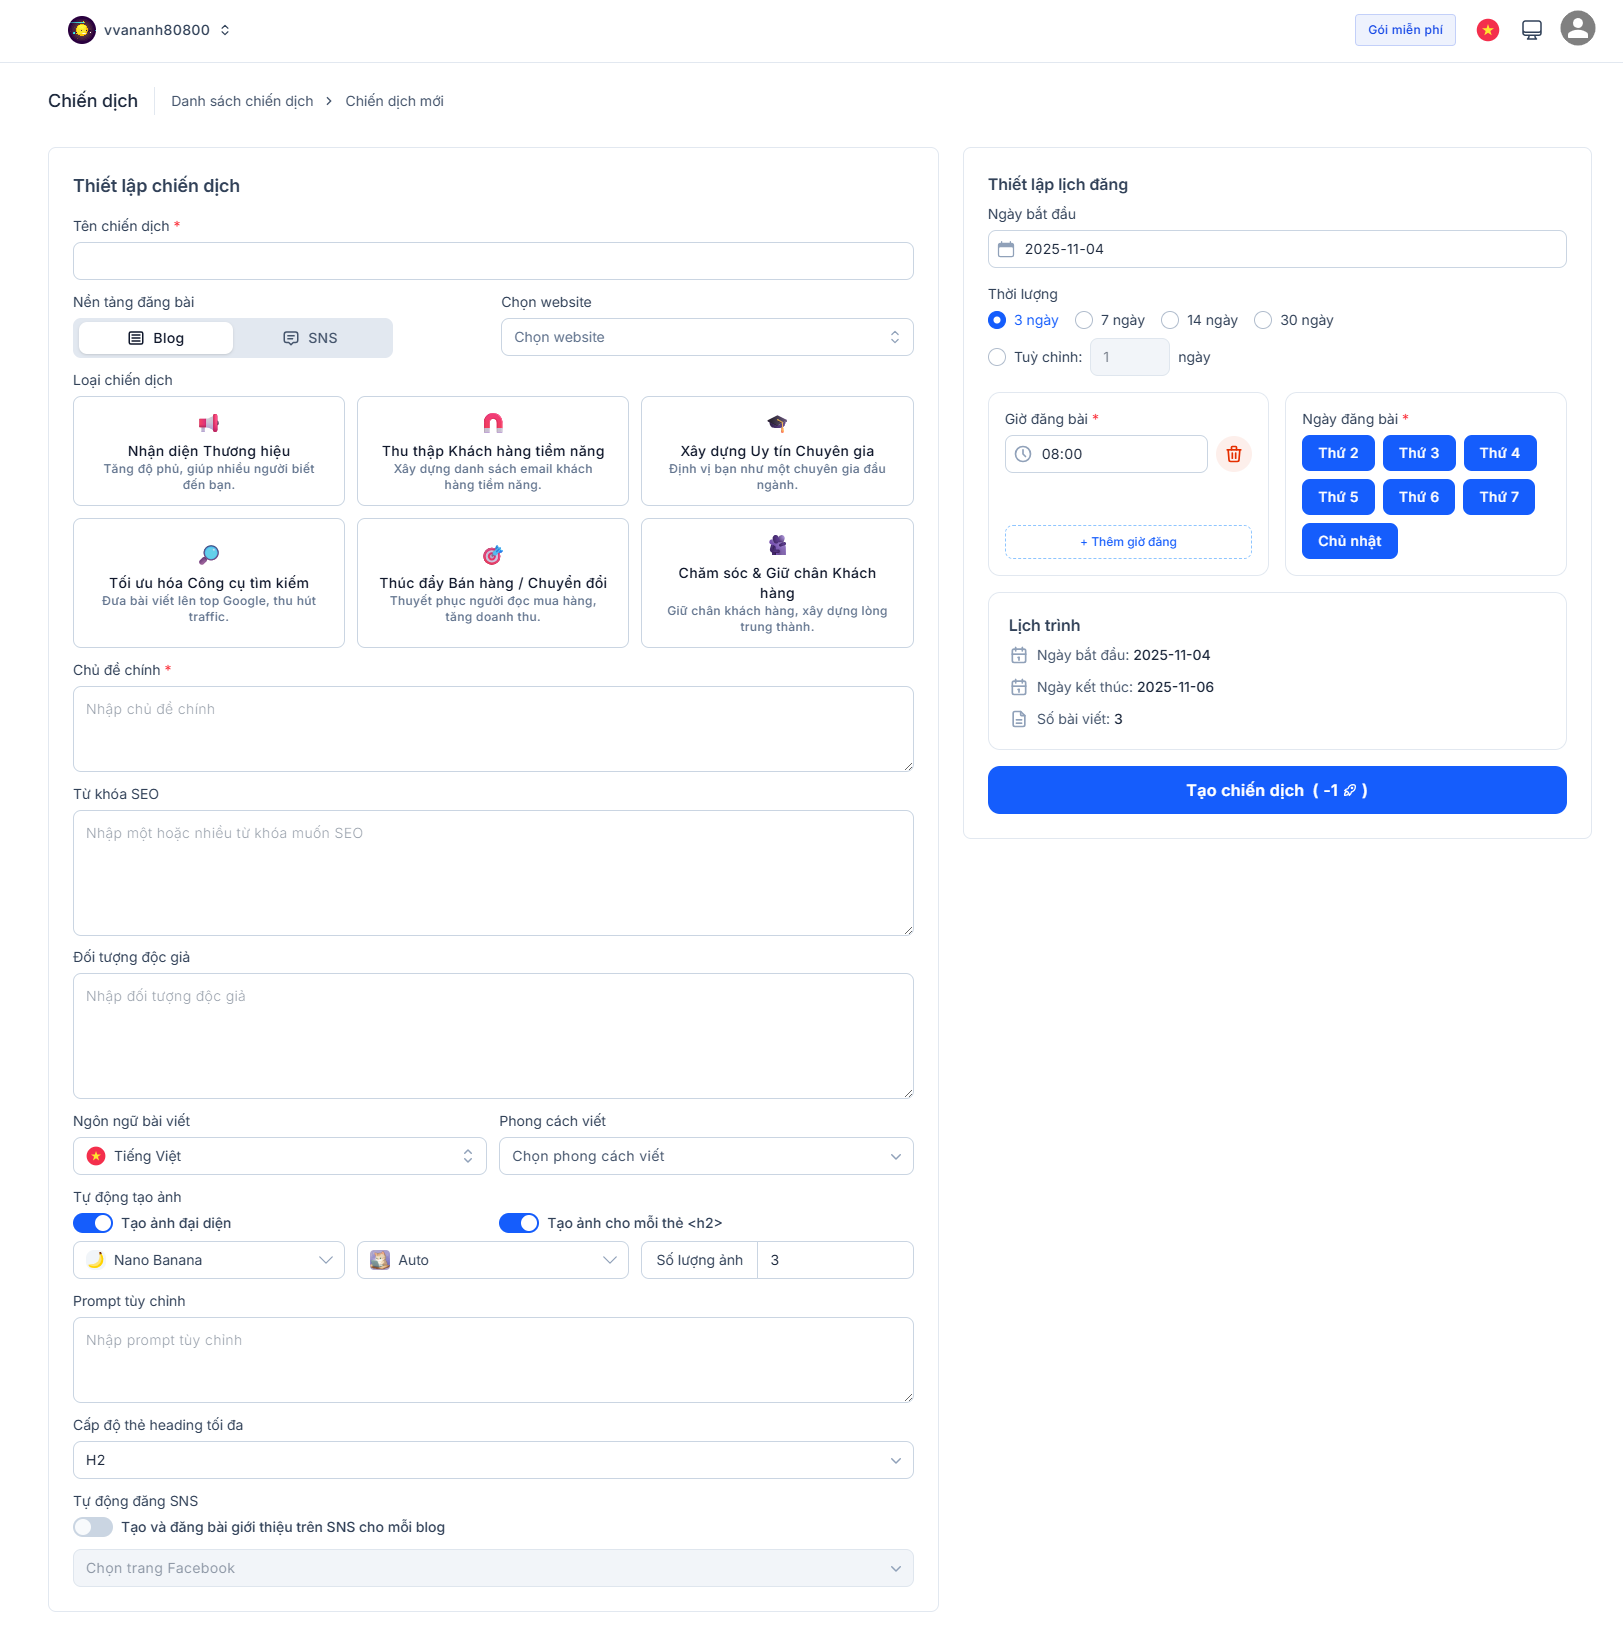Pick the magnifier Tối ưu hóa Công cụ card

point(209,583)
